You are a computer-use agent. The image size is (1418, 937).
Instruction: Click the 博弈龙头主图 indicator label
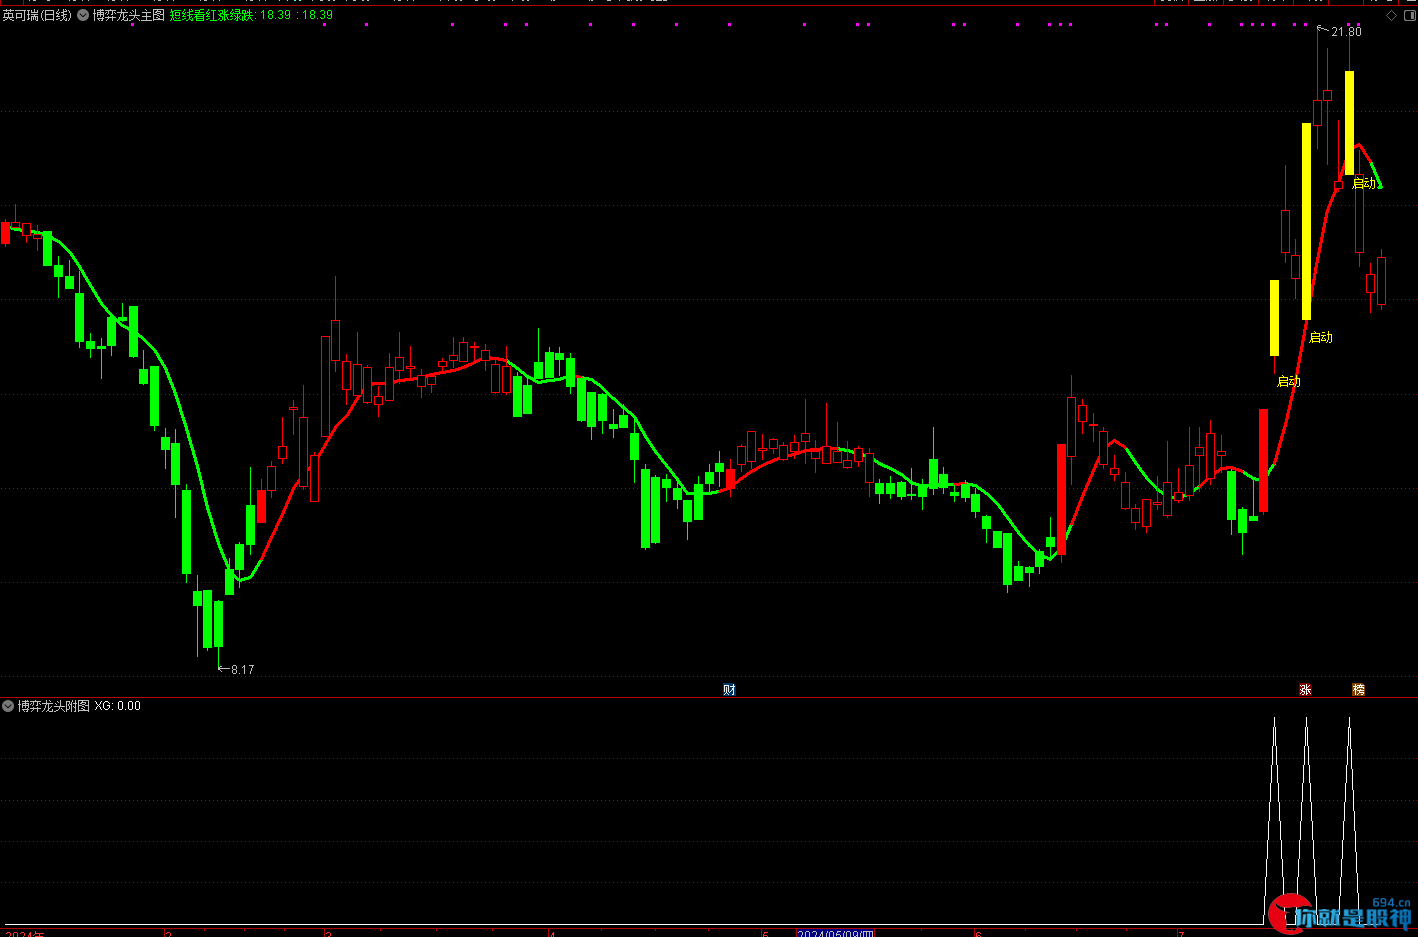pos(128,15)
